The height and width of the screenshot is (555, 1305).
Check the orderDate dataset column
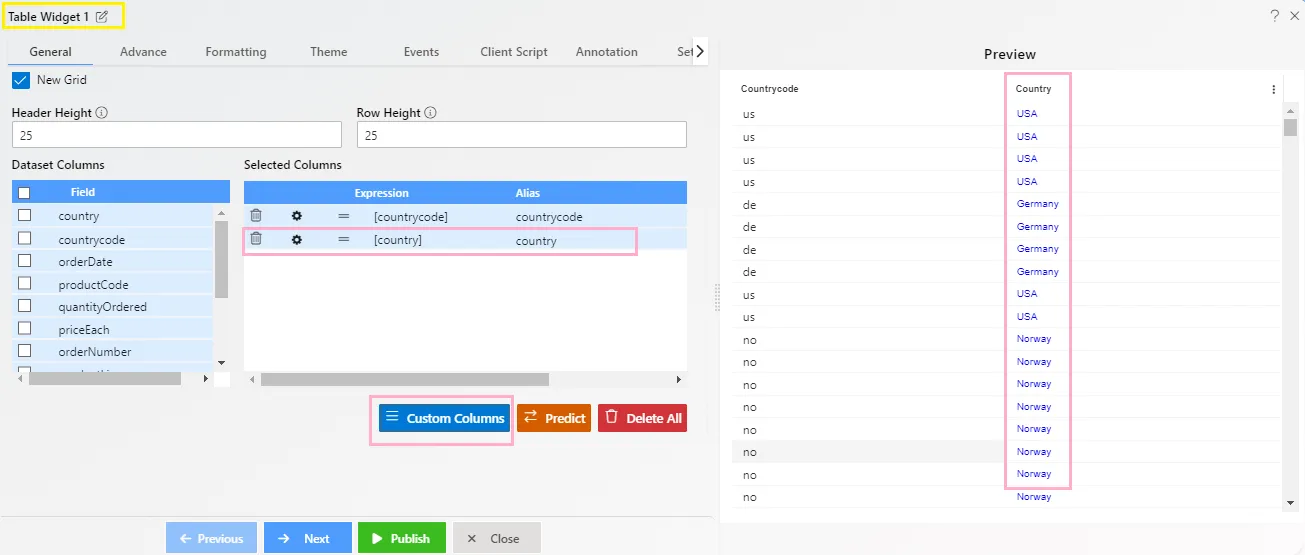[24, 261]
